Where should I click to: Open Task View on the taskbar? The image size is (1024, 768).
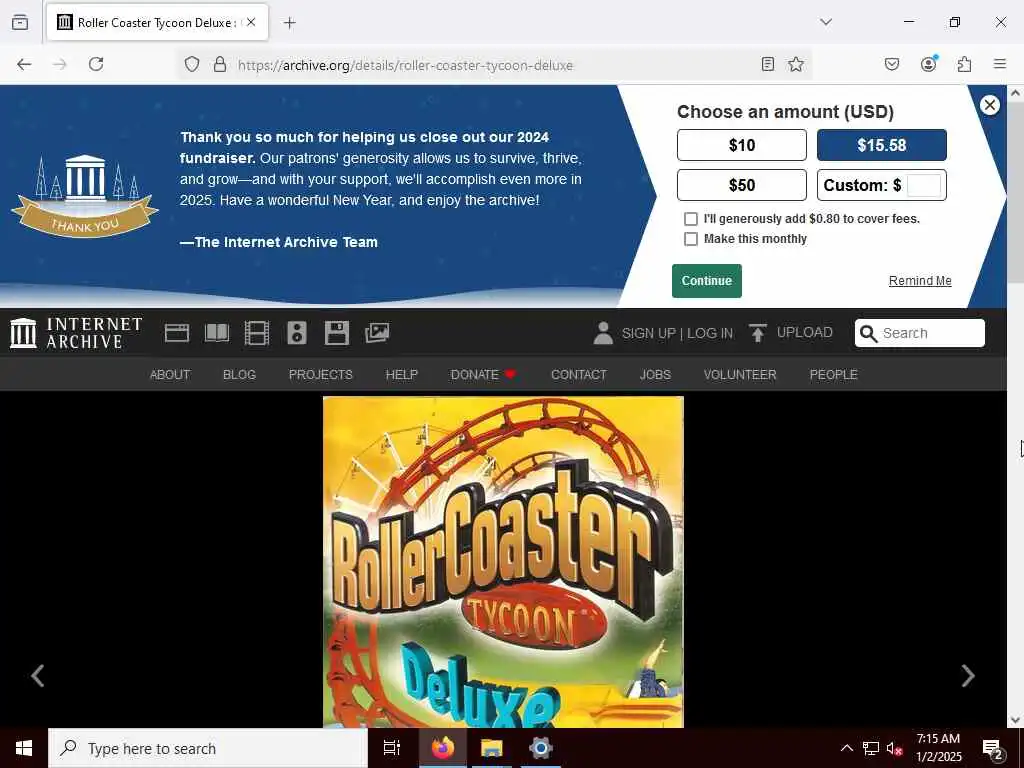click(391, 748)
